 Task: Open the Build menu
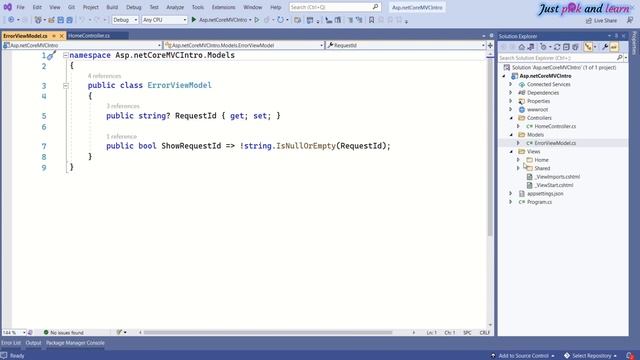coord(112,7)
